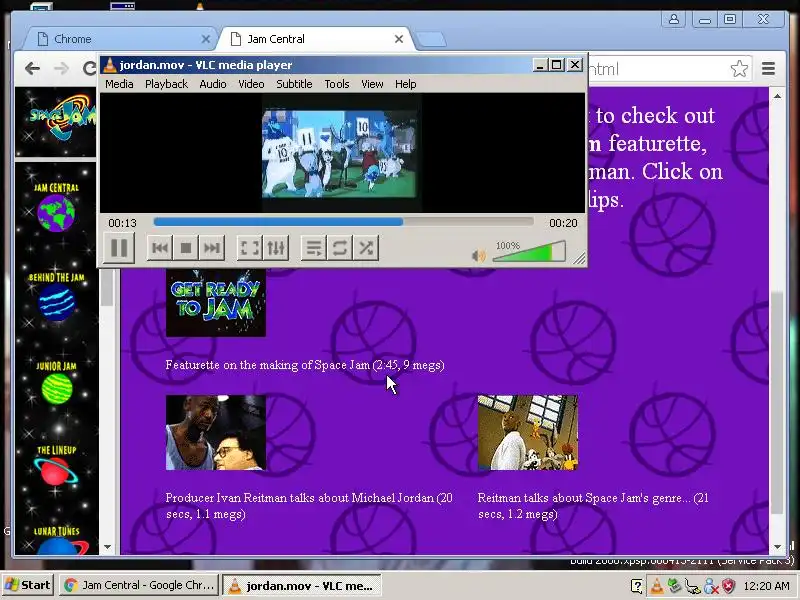
Task: Click the sidebar frame scroll down arrow
Action: 107,546
